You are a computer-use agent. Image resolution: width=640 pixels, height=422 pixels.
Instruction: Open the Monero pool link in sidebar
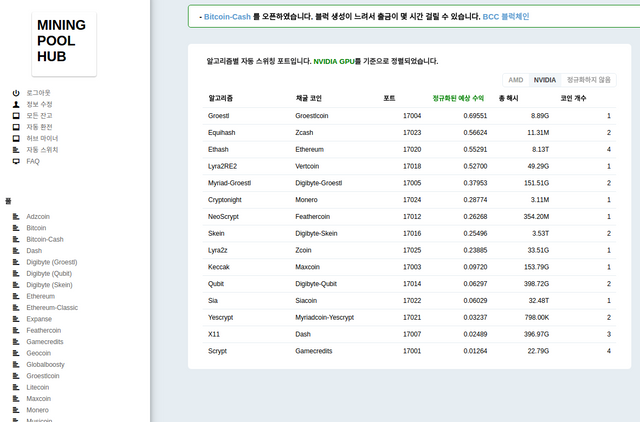38,410
